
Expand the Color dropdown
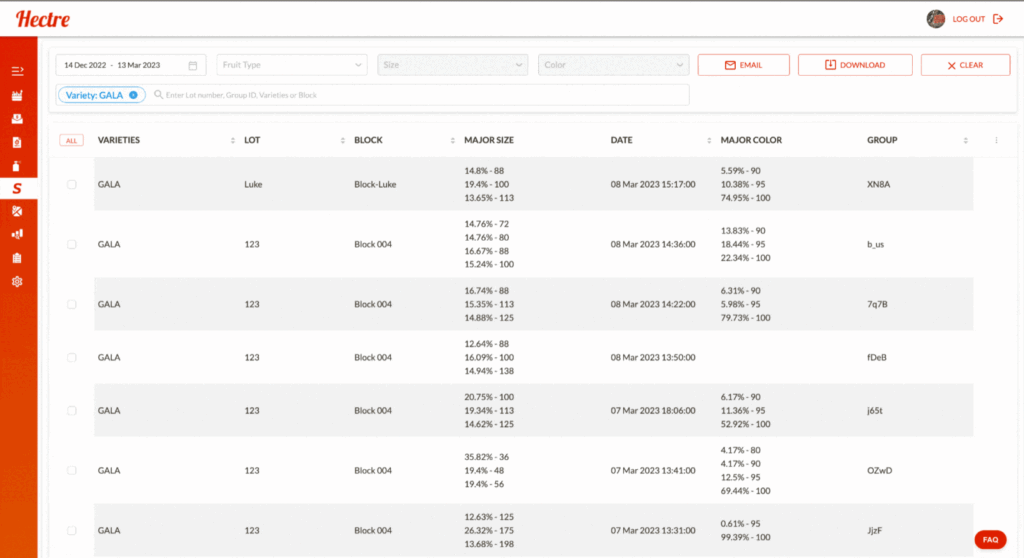coord(613,65)
